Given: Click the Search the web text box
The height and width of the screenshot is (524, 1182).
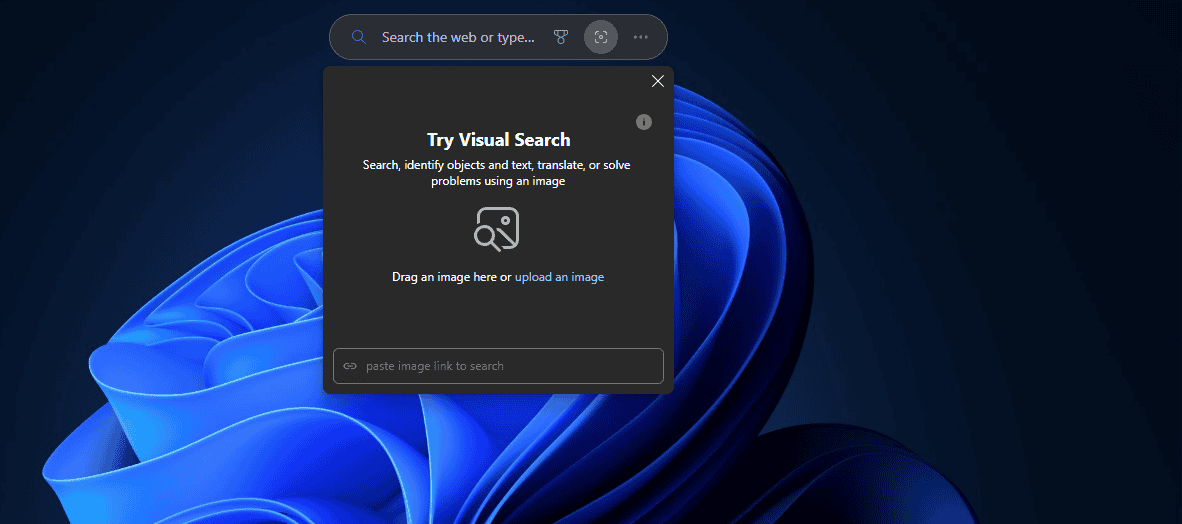Looking at the screenshot, I should coord(458,37).
